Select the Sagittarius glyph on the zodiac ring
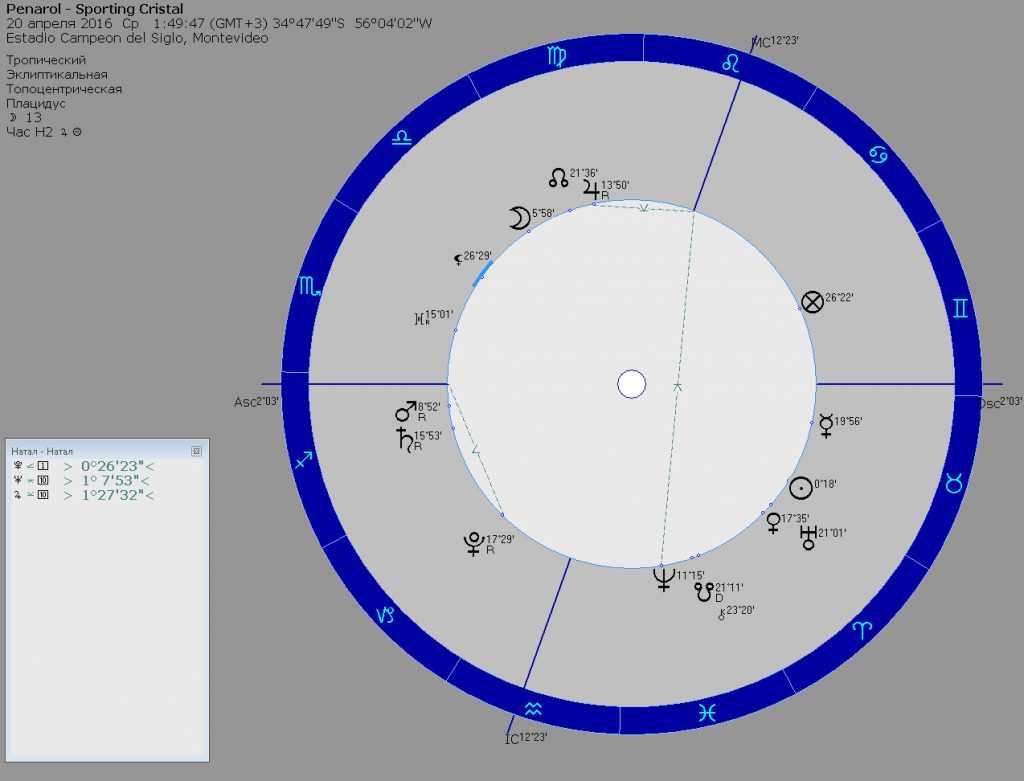 (x=304, y=460)
